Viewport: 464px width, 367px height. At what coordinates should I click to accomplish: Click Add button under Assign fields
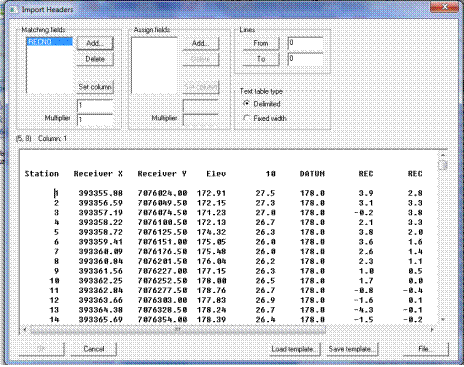201,43
